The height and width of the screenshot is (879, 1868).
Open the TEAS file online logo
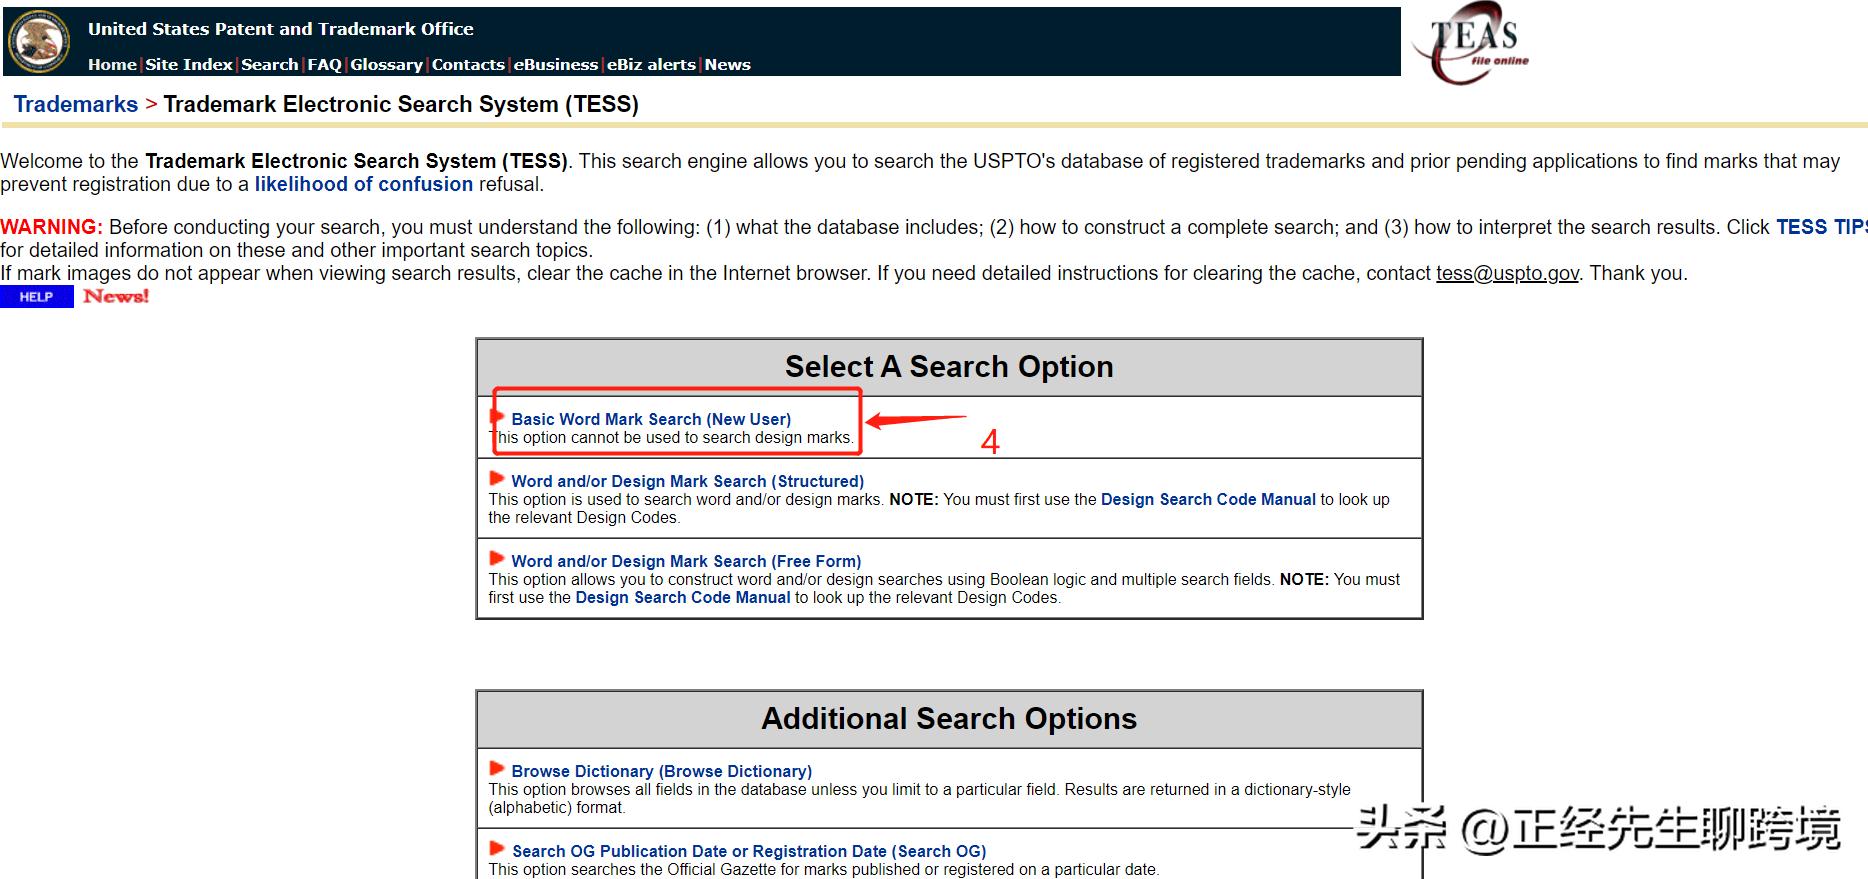coord(1474,47)
